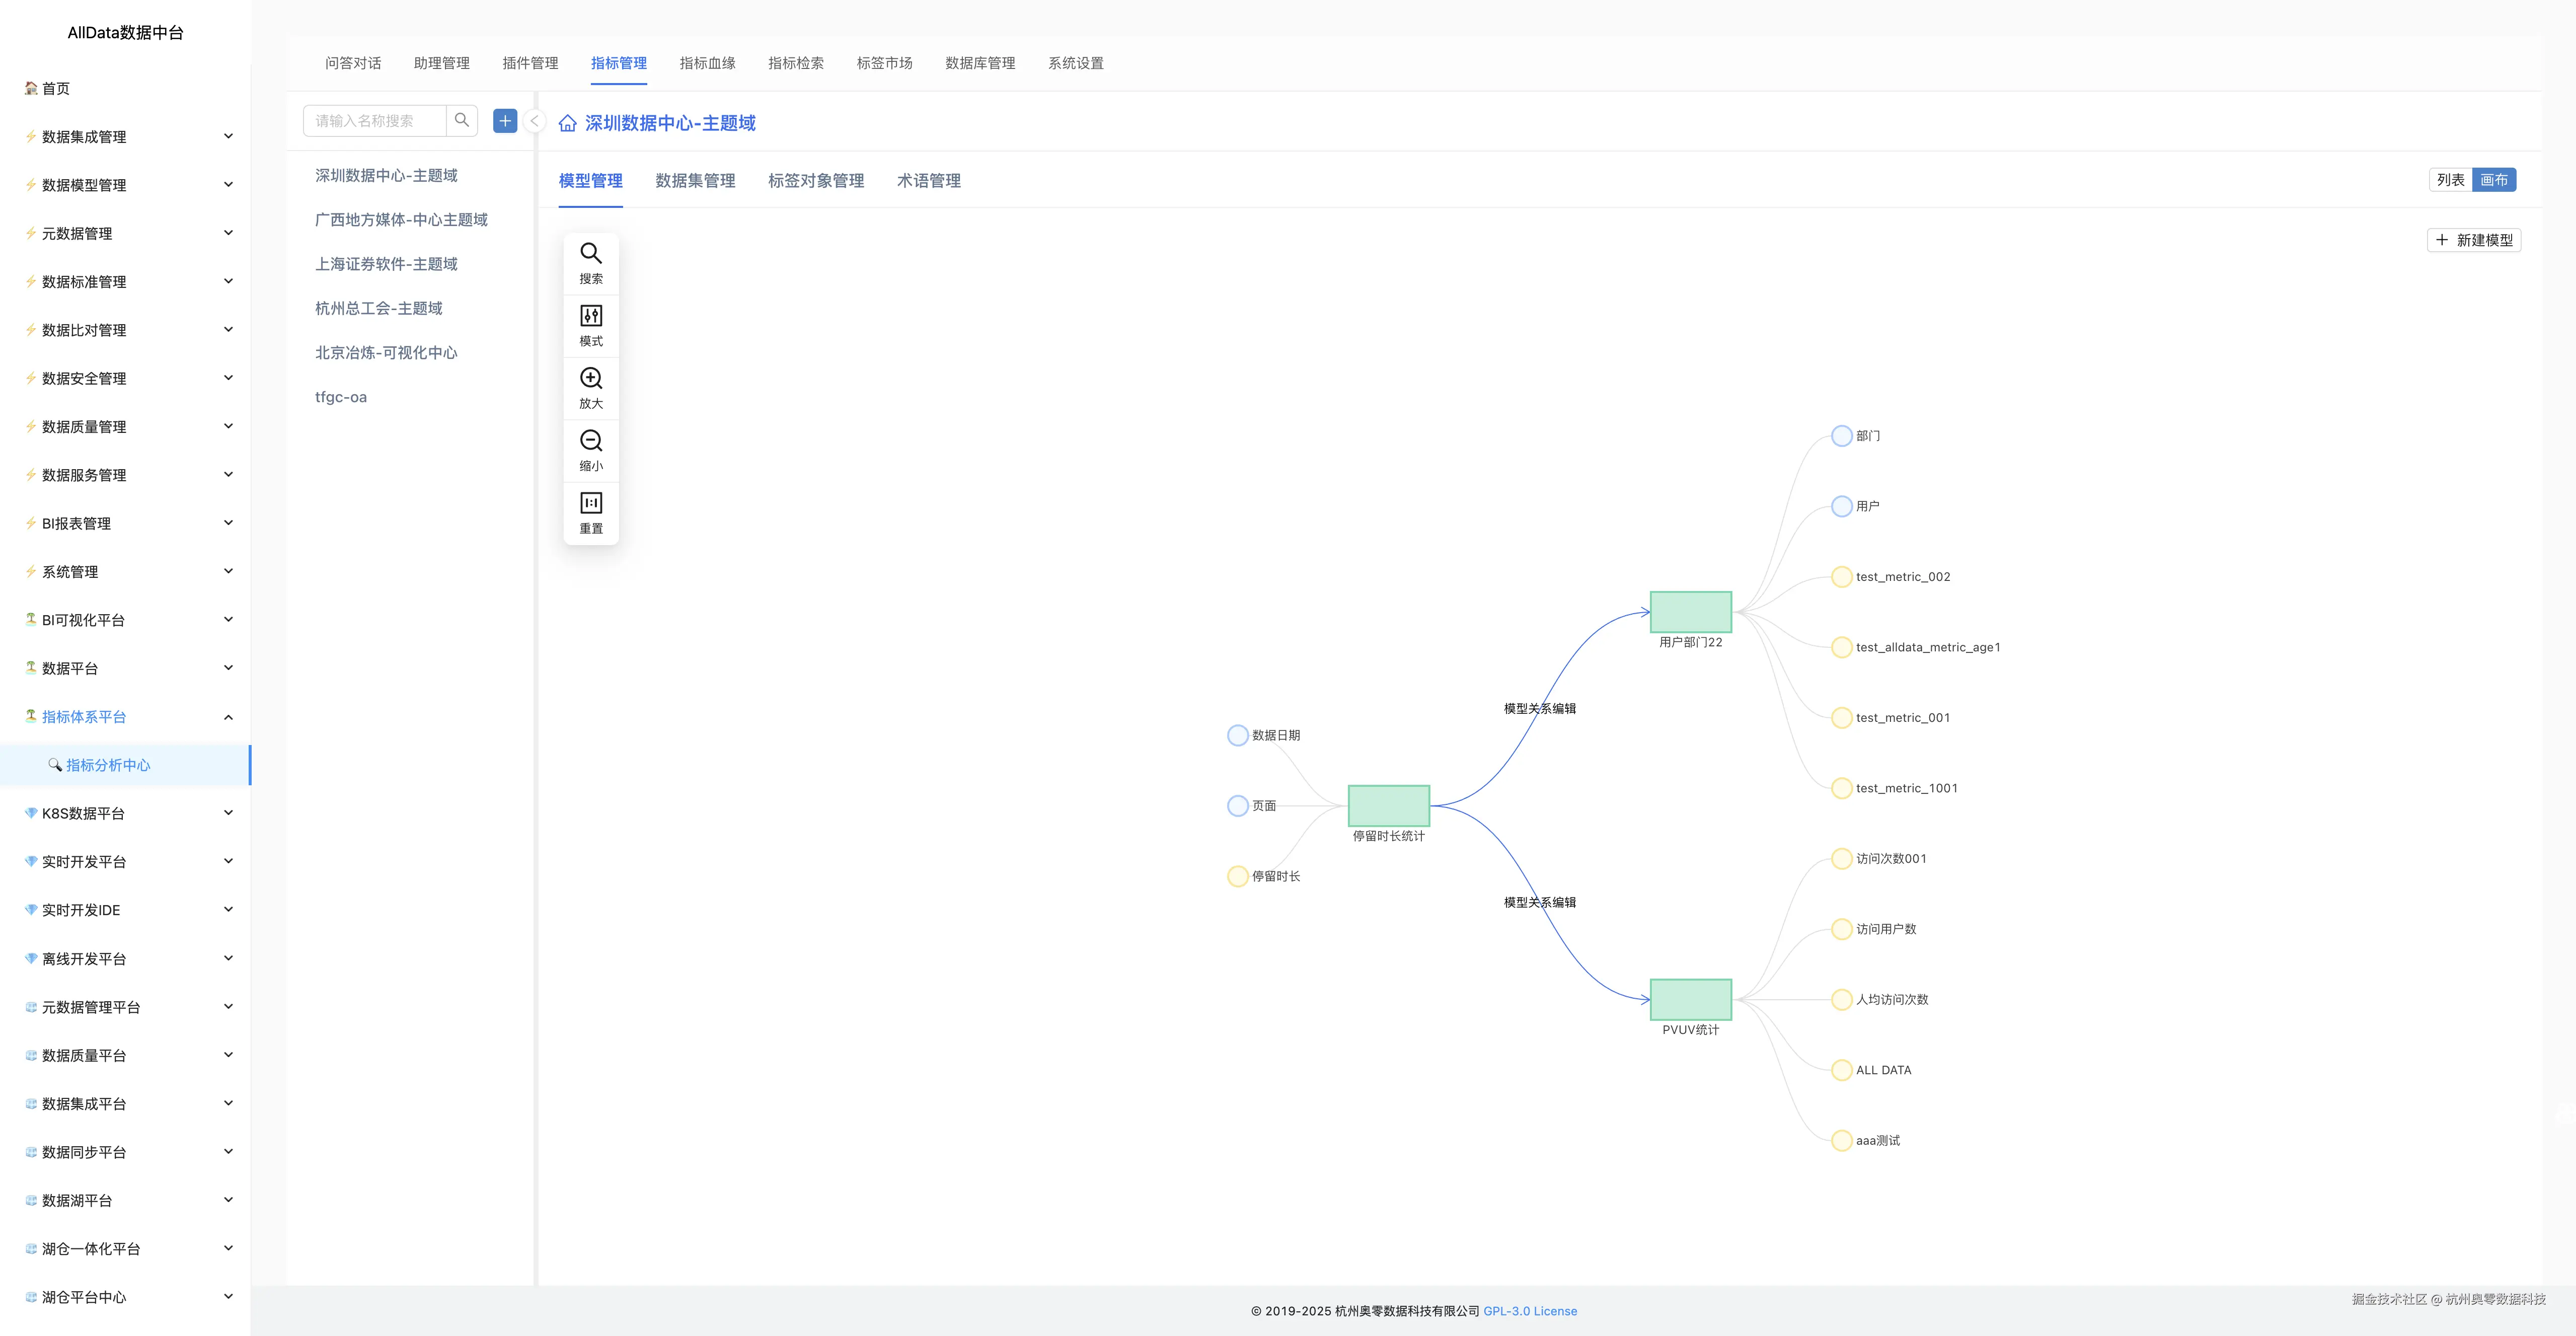This screenshot has height=1336, width=2576.
Task: Zoom out with the 缩小 tool
Action: click(591, 441)
